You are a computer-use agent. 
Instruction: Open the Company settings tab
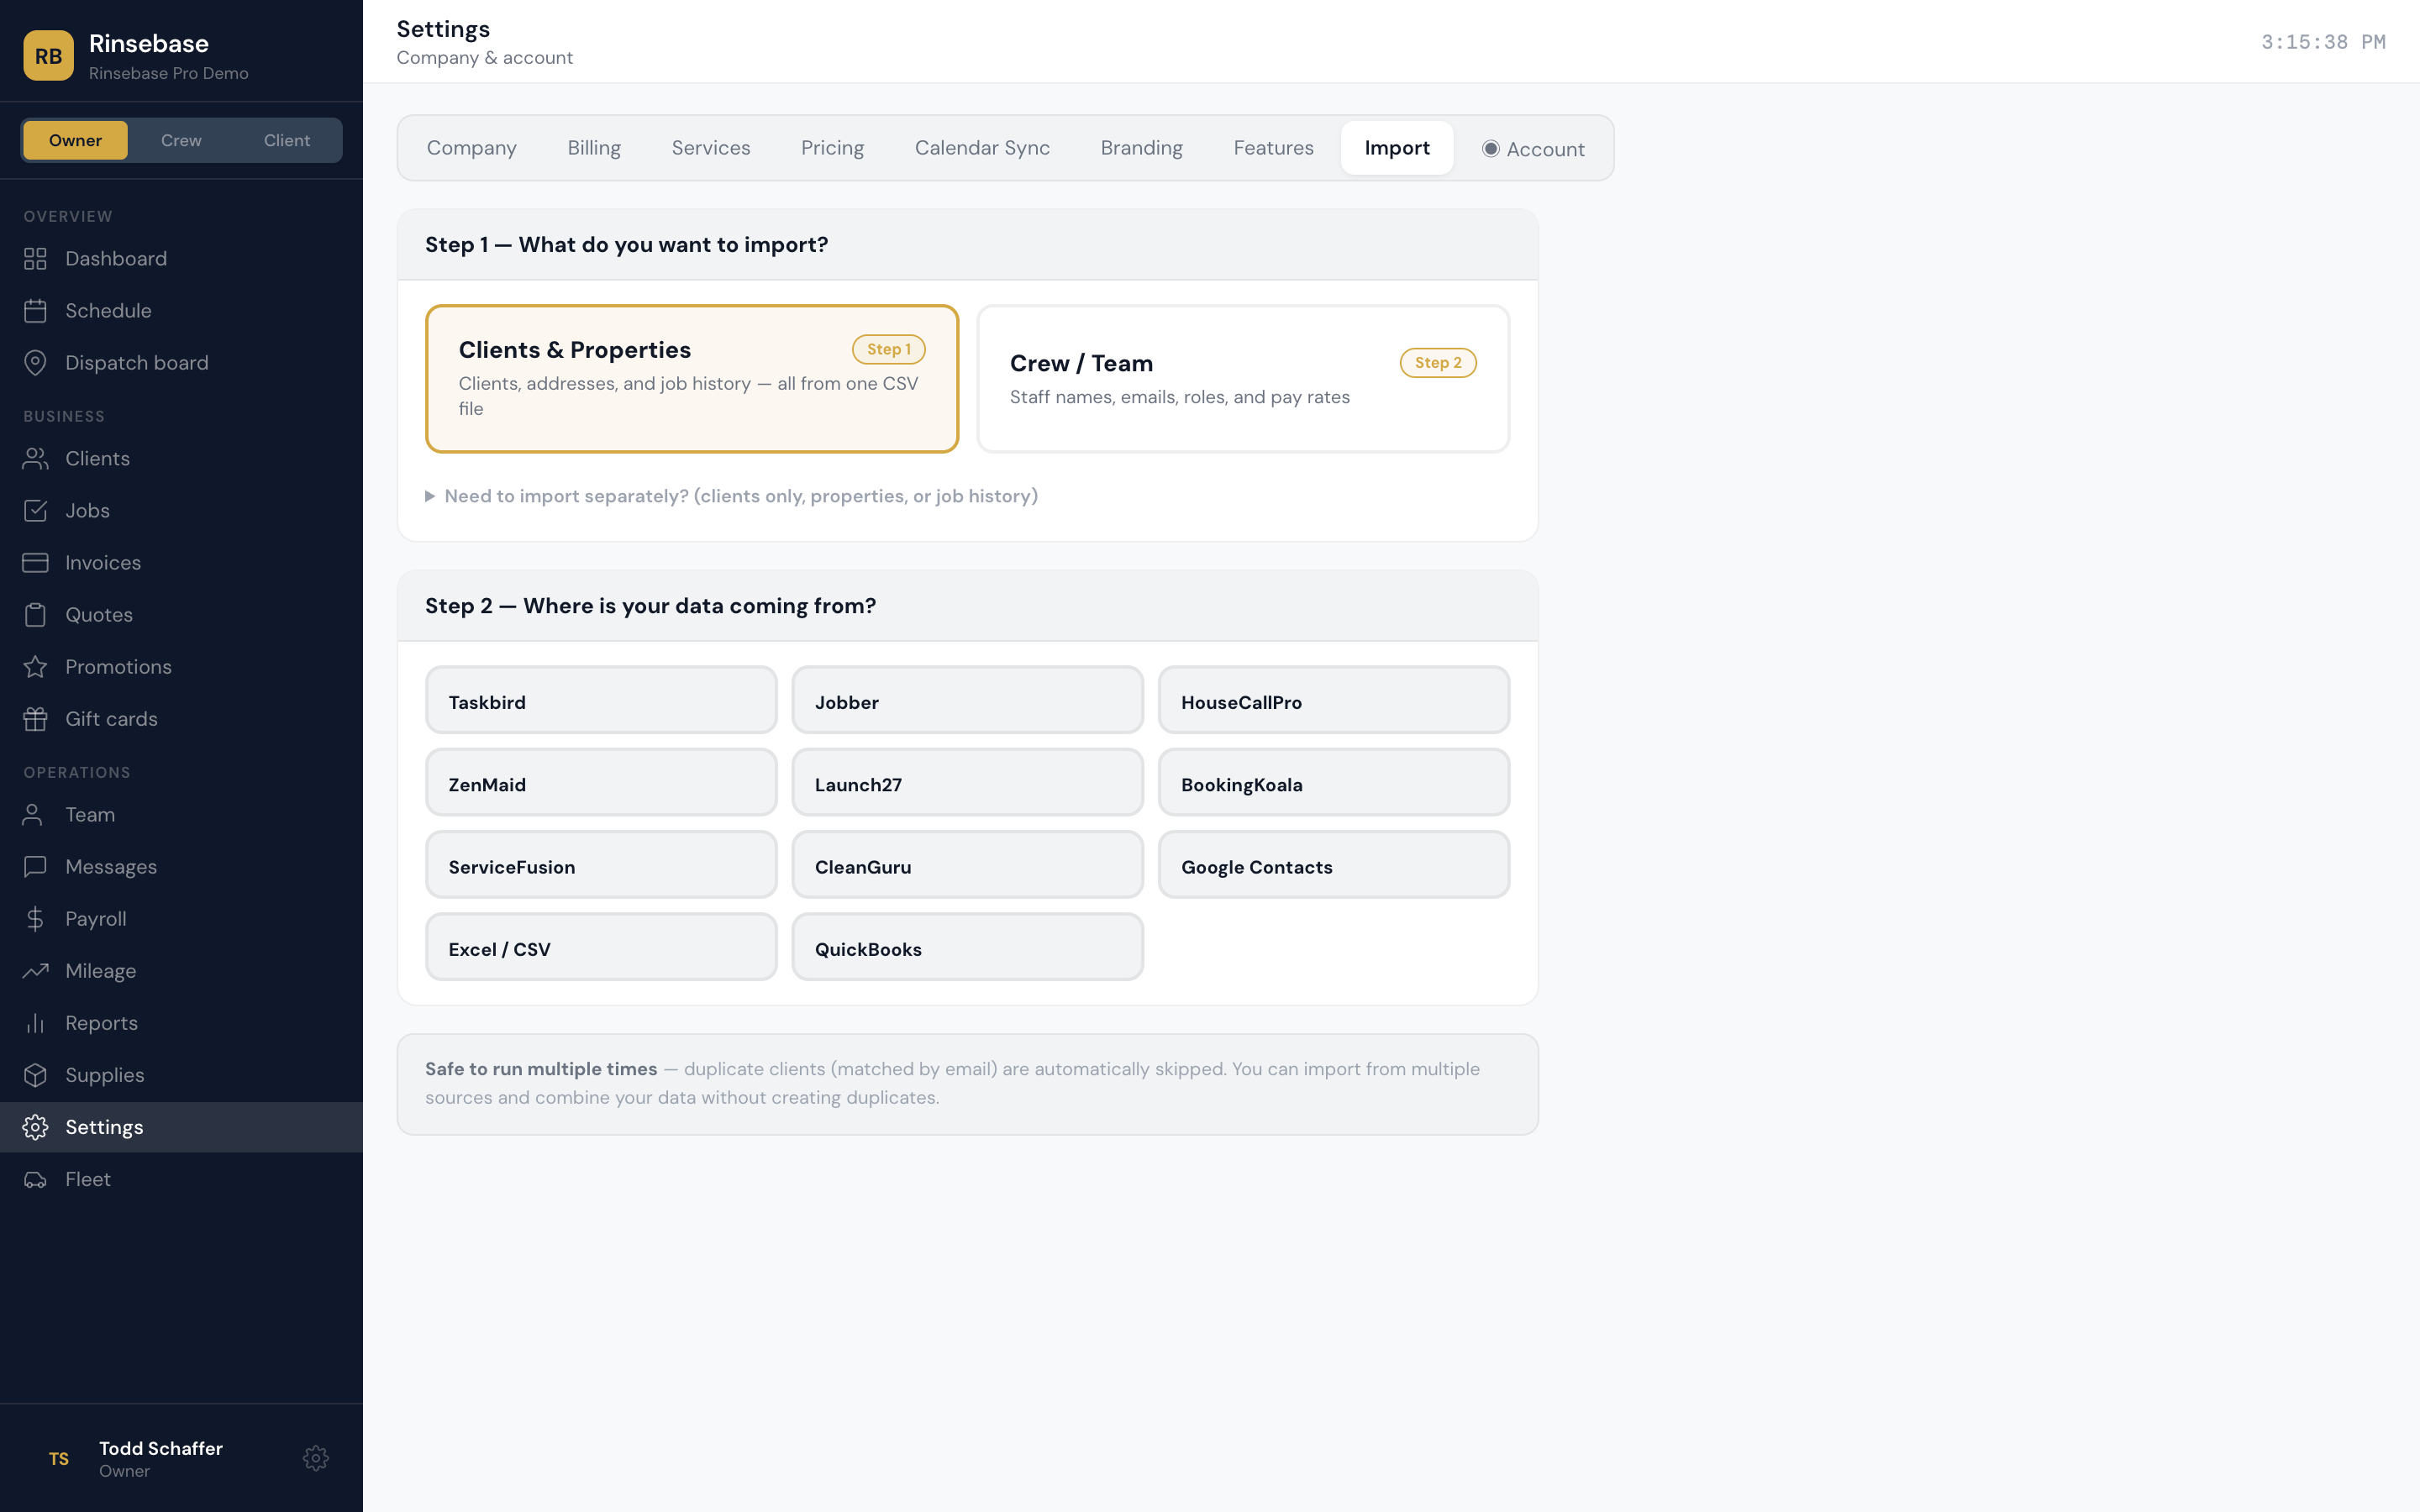coord(471,148)
